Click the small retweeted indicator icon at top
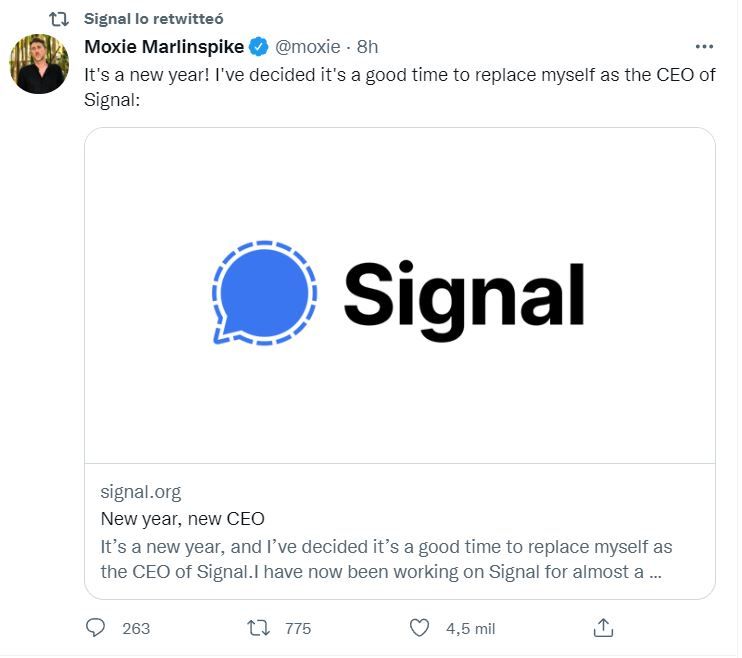This screenshot has width=742, height=658. tap(58, 17)
